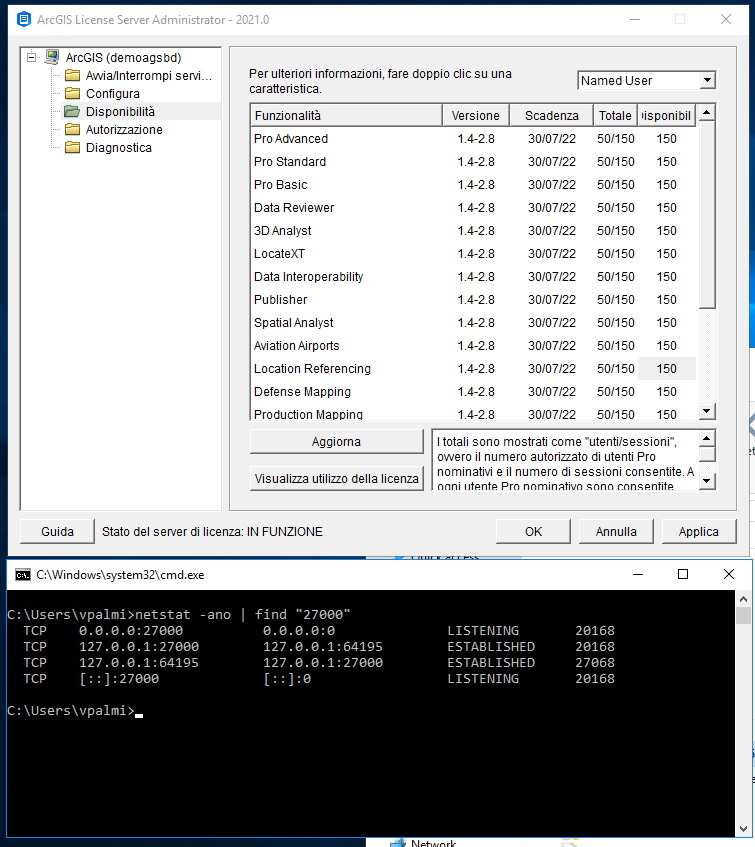The width and height of the screenshot is (755, 847).
Task: Click the Configura folder icon
Action: pos(72,93)
